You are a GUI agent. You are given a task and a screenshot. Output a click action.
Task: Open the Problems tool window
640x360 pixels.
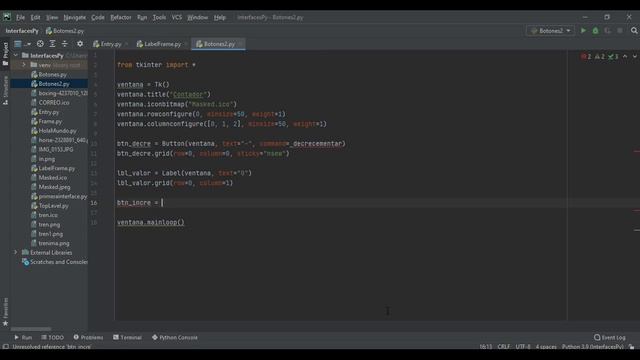[88, 338]
